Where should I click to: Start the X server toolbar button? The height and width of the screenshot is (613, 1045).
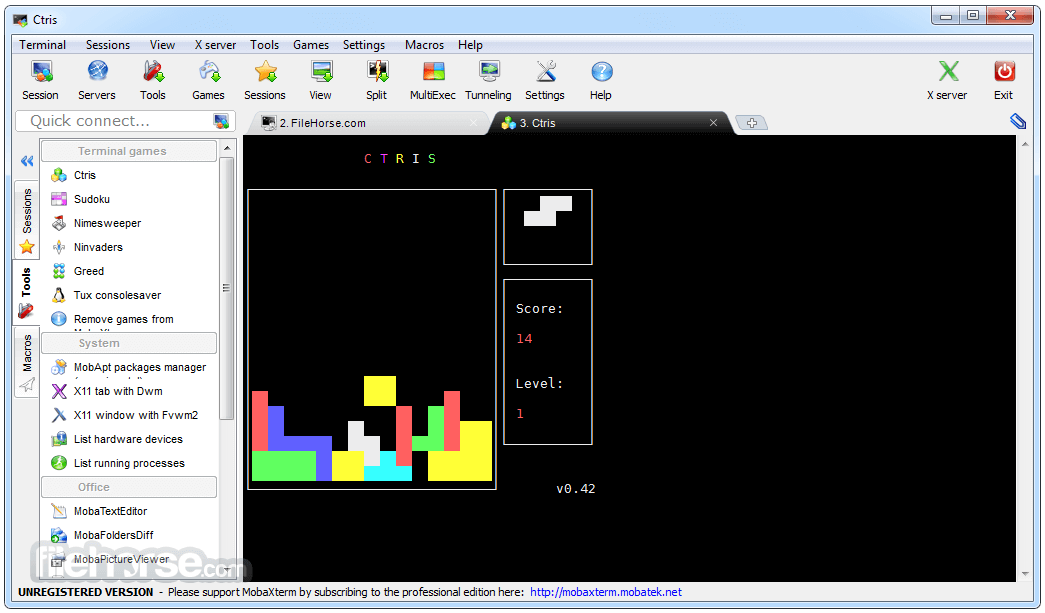(x=947, y=80)
